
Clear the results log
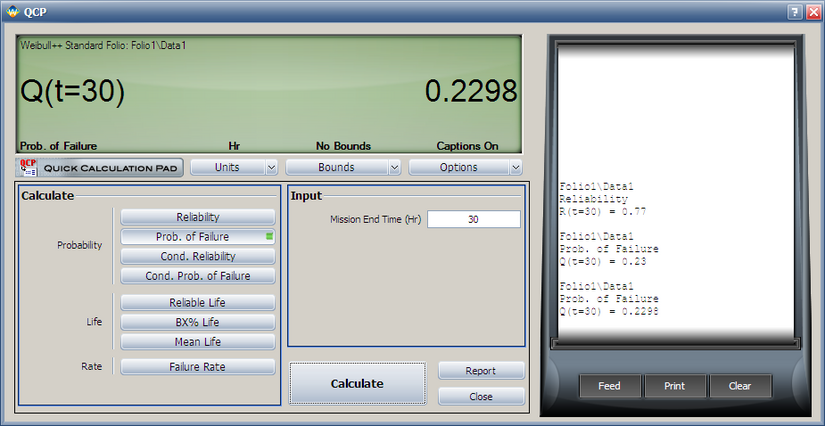point(739,386)
